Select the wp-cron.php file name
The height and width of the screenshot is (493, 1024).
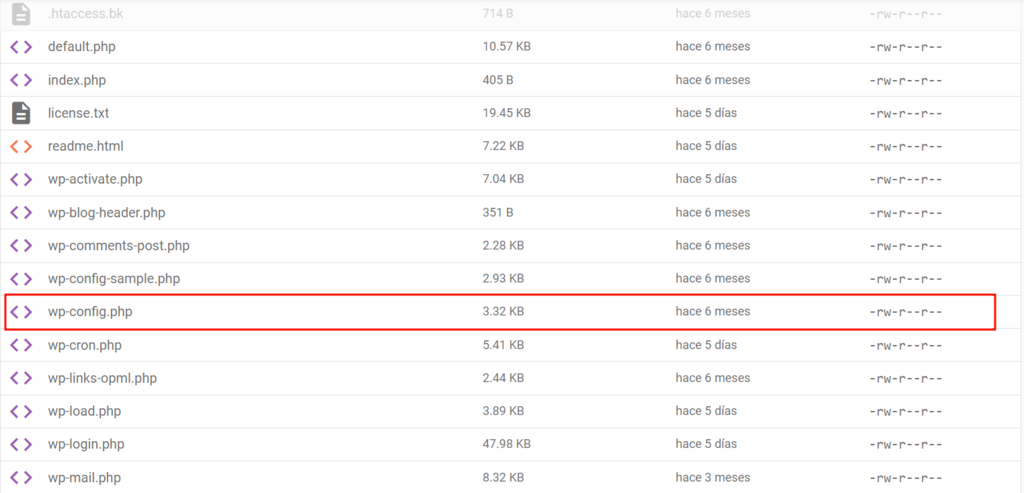coord(85,345)
